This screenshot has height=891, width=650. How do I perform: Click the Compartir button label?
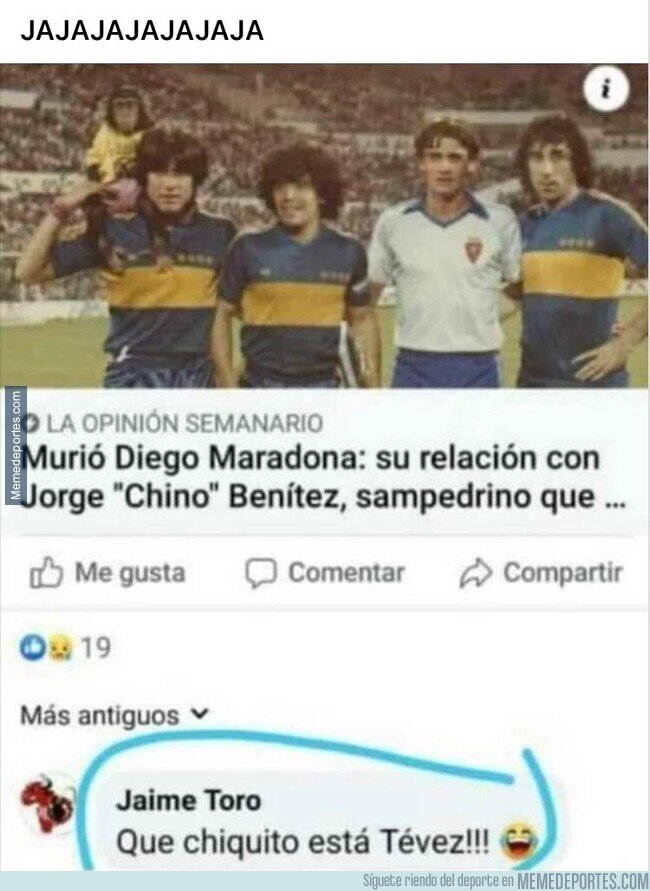[563, 573]
